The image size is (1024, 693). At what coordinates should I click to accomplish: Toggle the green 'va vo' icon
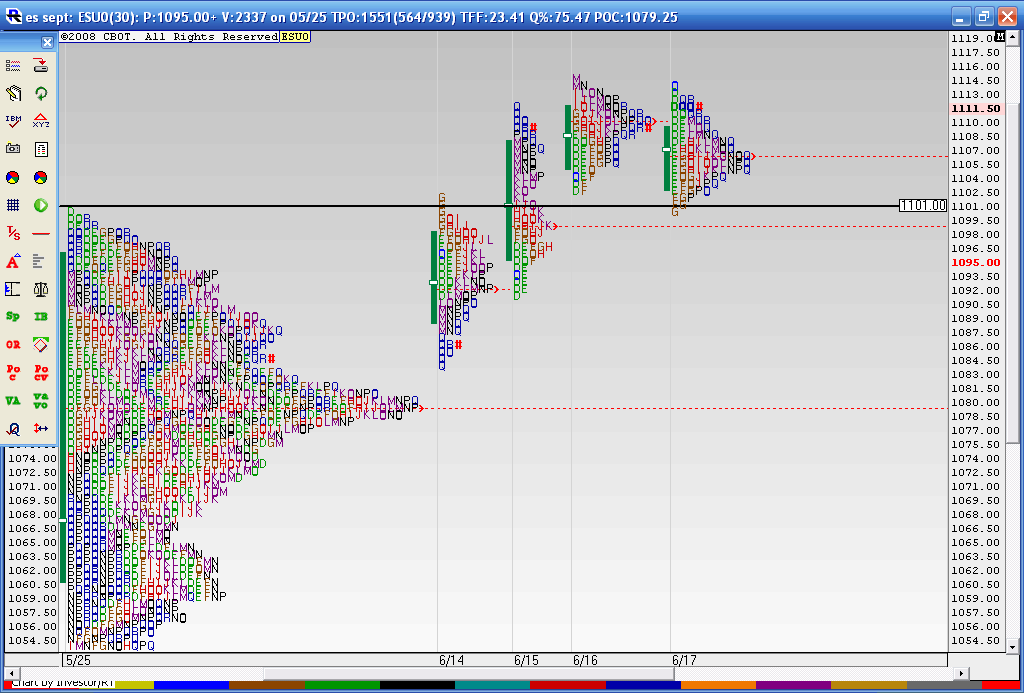tap(40, 400)
